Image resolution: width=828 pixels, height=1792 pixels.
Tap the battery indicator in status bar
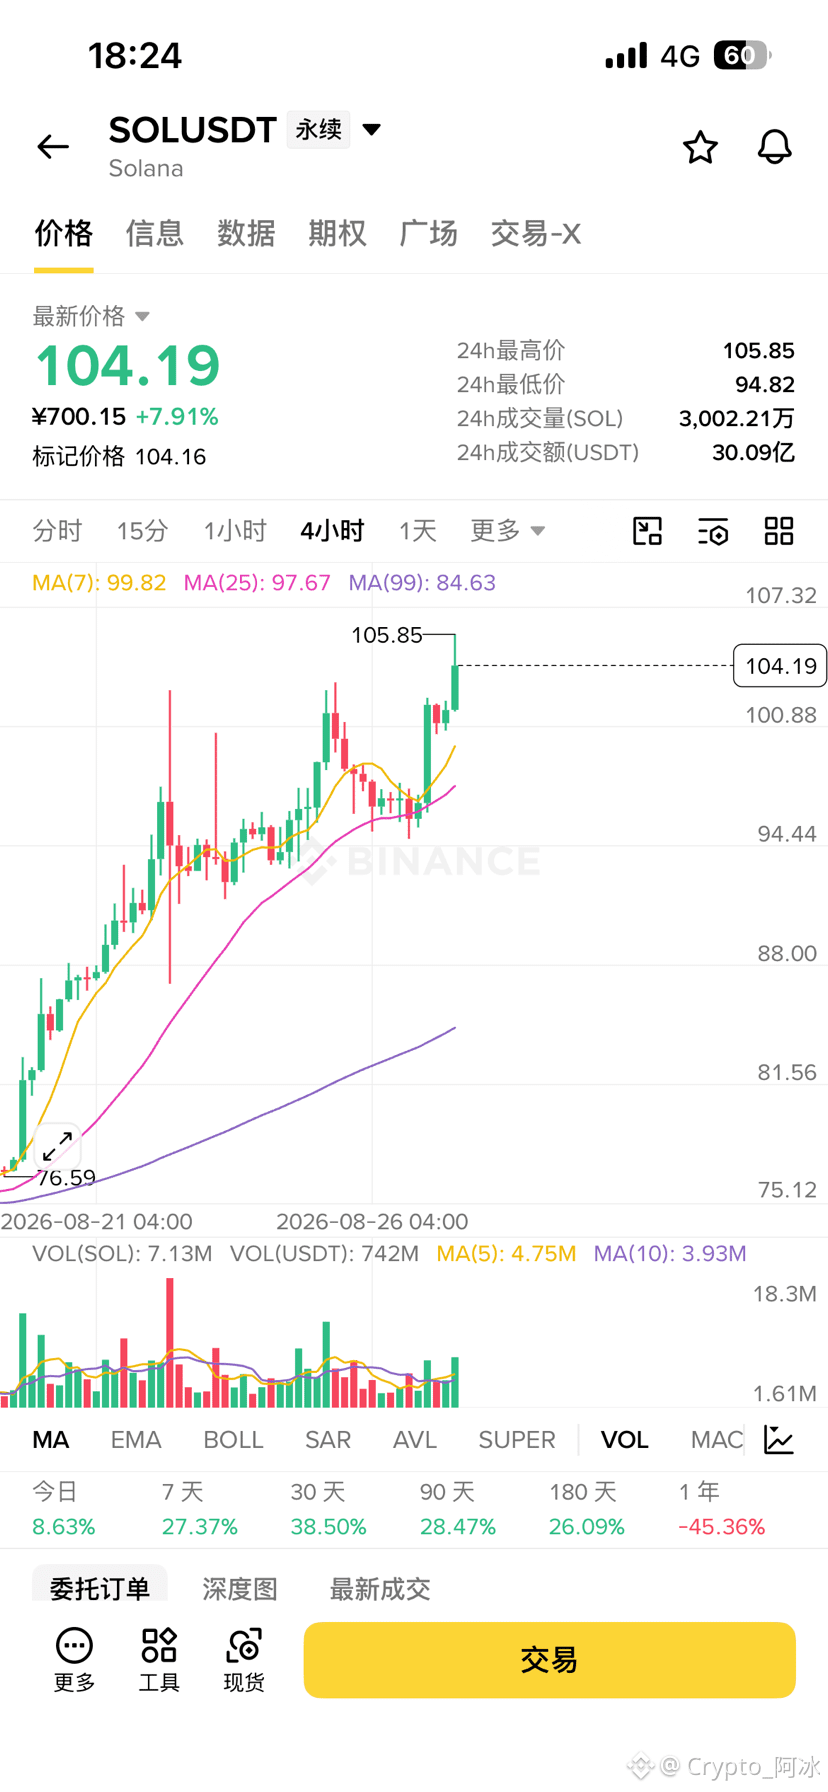pos(742,55)
